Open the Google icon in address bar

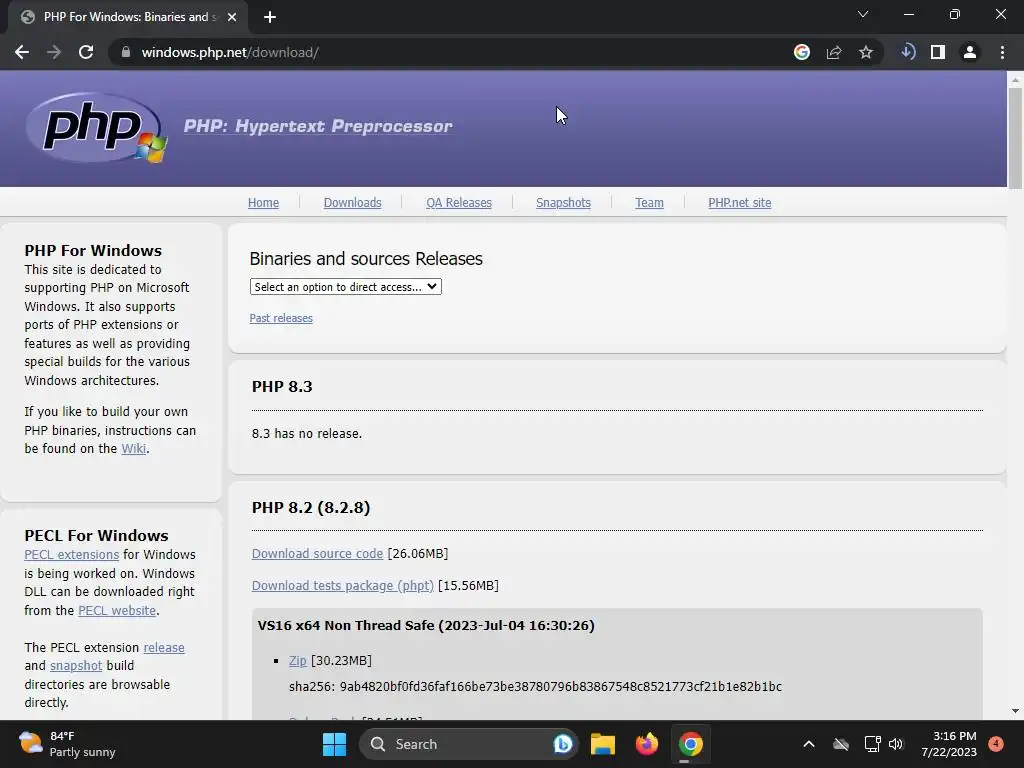click(801, 52)
